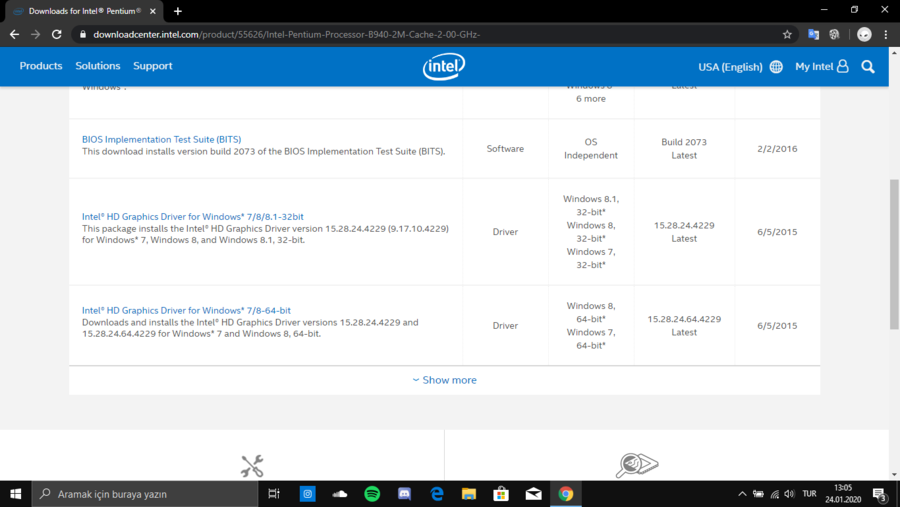Click Software type cell in BITS row
Image resolution: width=900 pixels, height=507 pixels.
pos(505,148)
